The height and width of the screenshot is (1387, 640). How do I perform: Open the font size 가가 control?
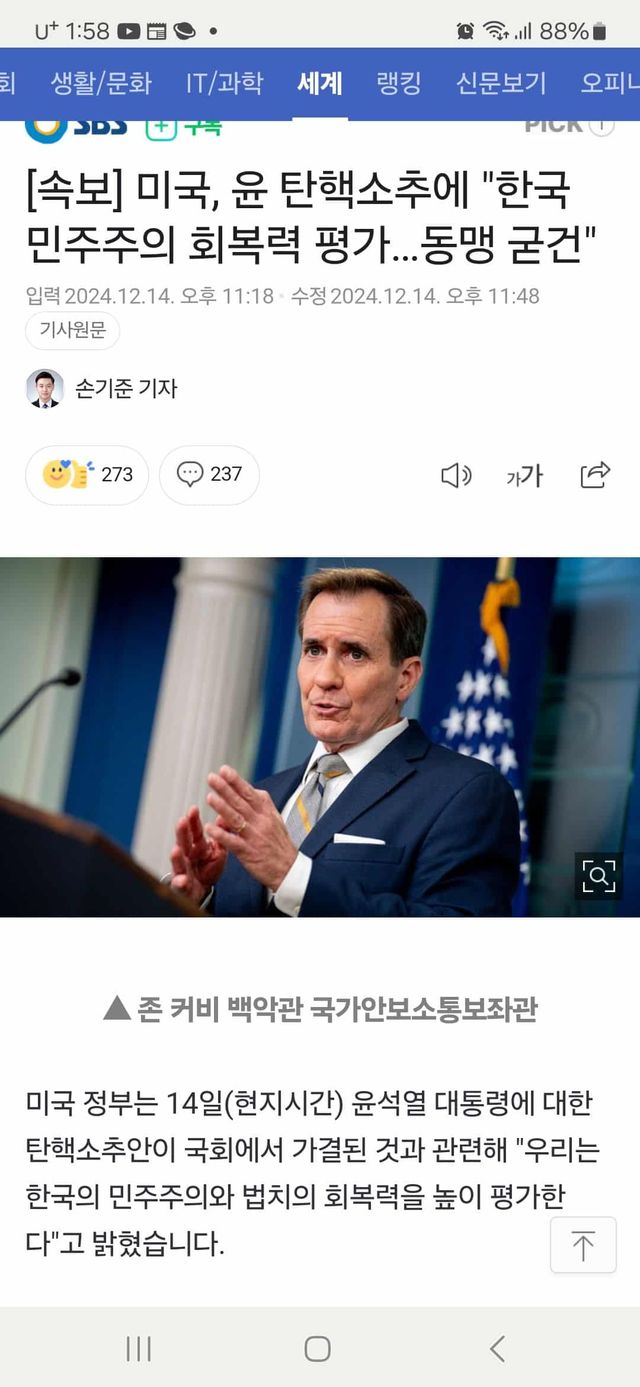point(525,476)
